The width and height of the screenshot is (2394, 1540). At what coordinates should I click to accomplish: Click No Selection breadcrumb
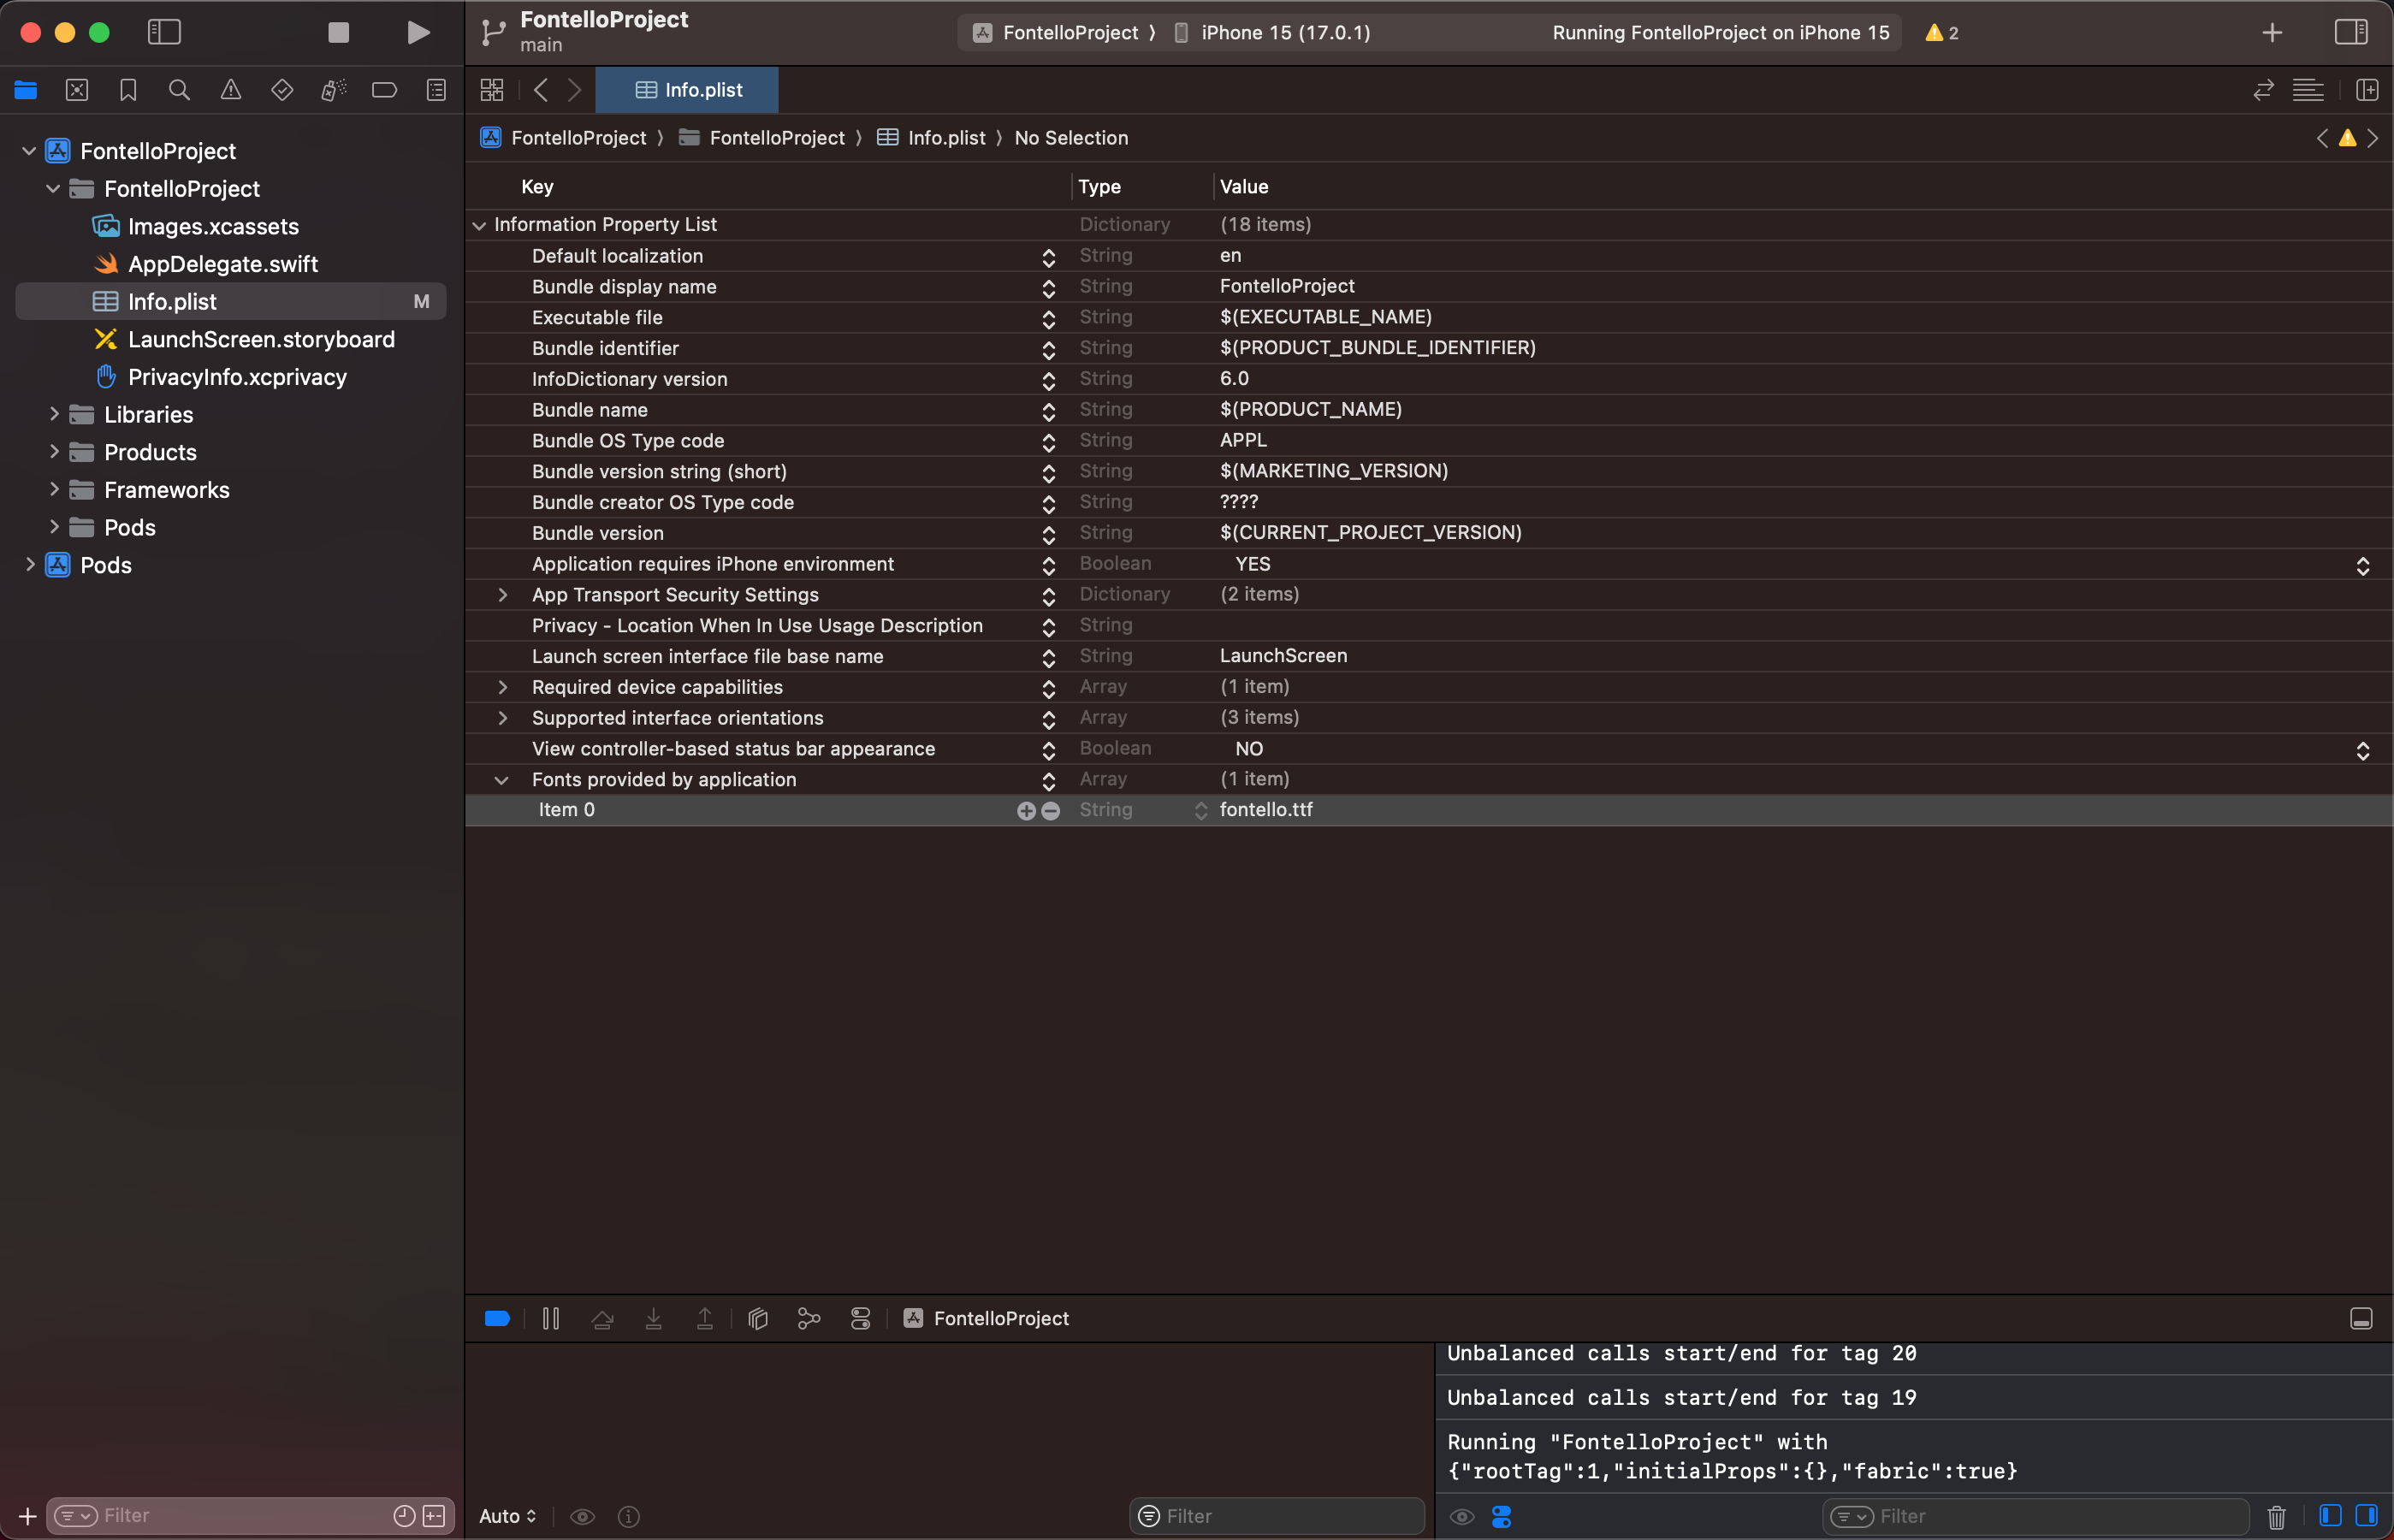1071,138
